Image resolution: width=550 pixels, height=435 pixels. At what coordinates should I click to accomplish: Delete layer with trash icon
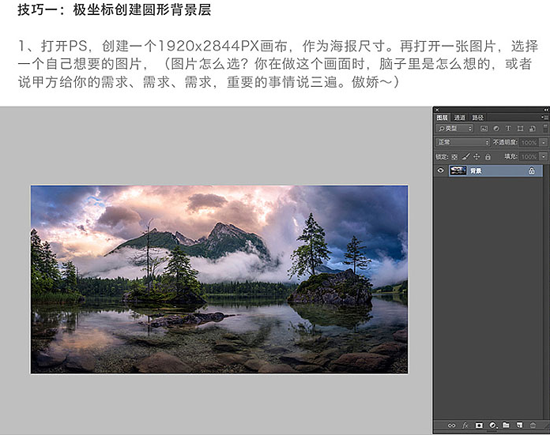(x=533, y=425)
